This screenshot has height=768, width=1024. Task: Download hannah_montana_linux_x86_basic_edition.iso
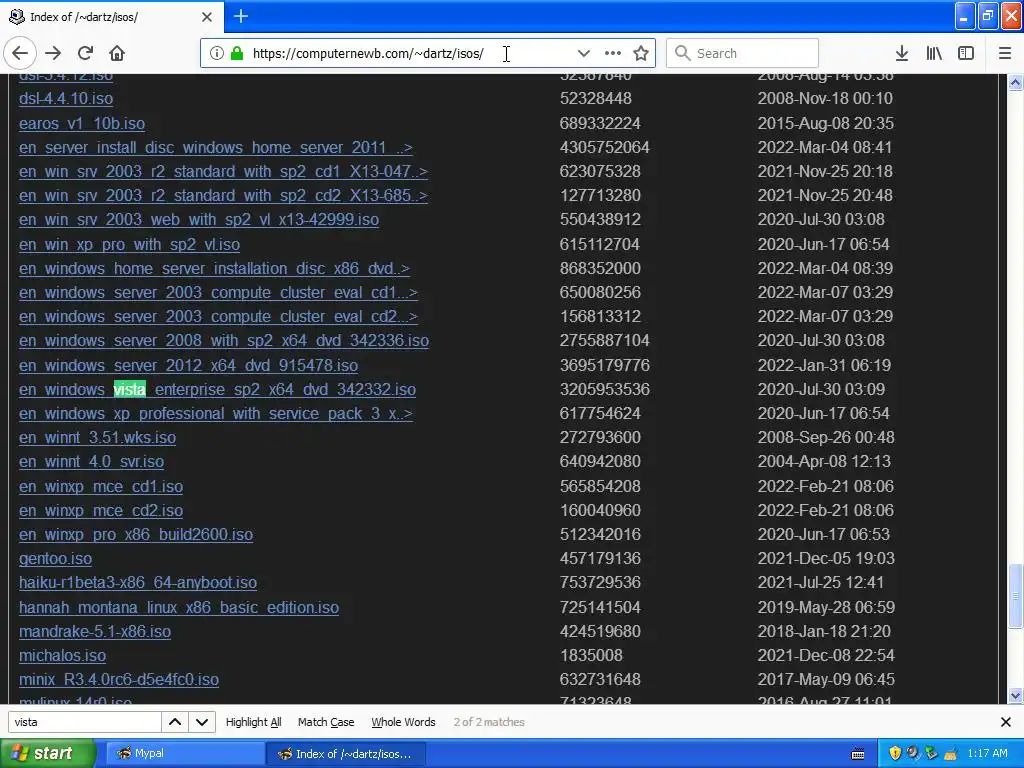tap(179, 607)
